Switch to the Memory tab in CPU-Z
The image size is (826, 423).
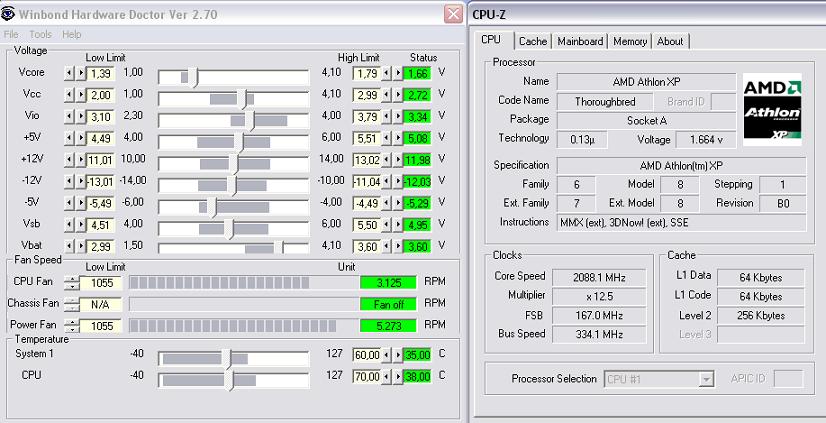(x=630, y=41)
